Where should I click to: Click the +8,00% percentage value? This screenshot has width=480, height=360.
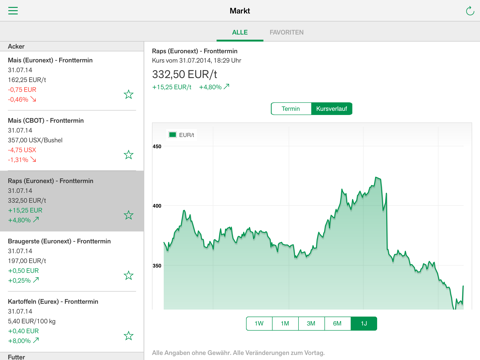tap(19, 341)
